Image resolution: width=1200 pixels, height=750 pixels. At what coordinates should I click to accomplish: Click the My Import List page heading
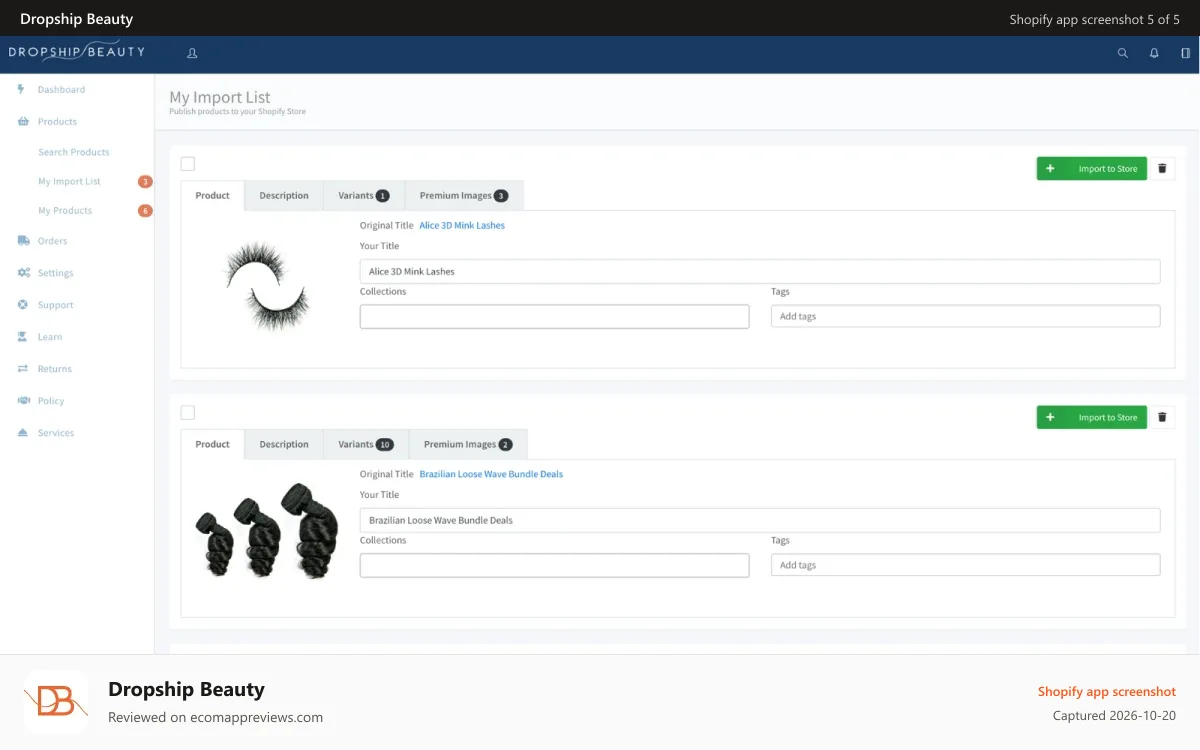tap(220, 97)
